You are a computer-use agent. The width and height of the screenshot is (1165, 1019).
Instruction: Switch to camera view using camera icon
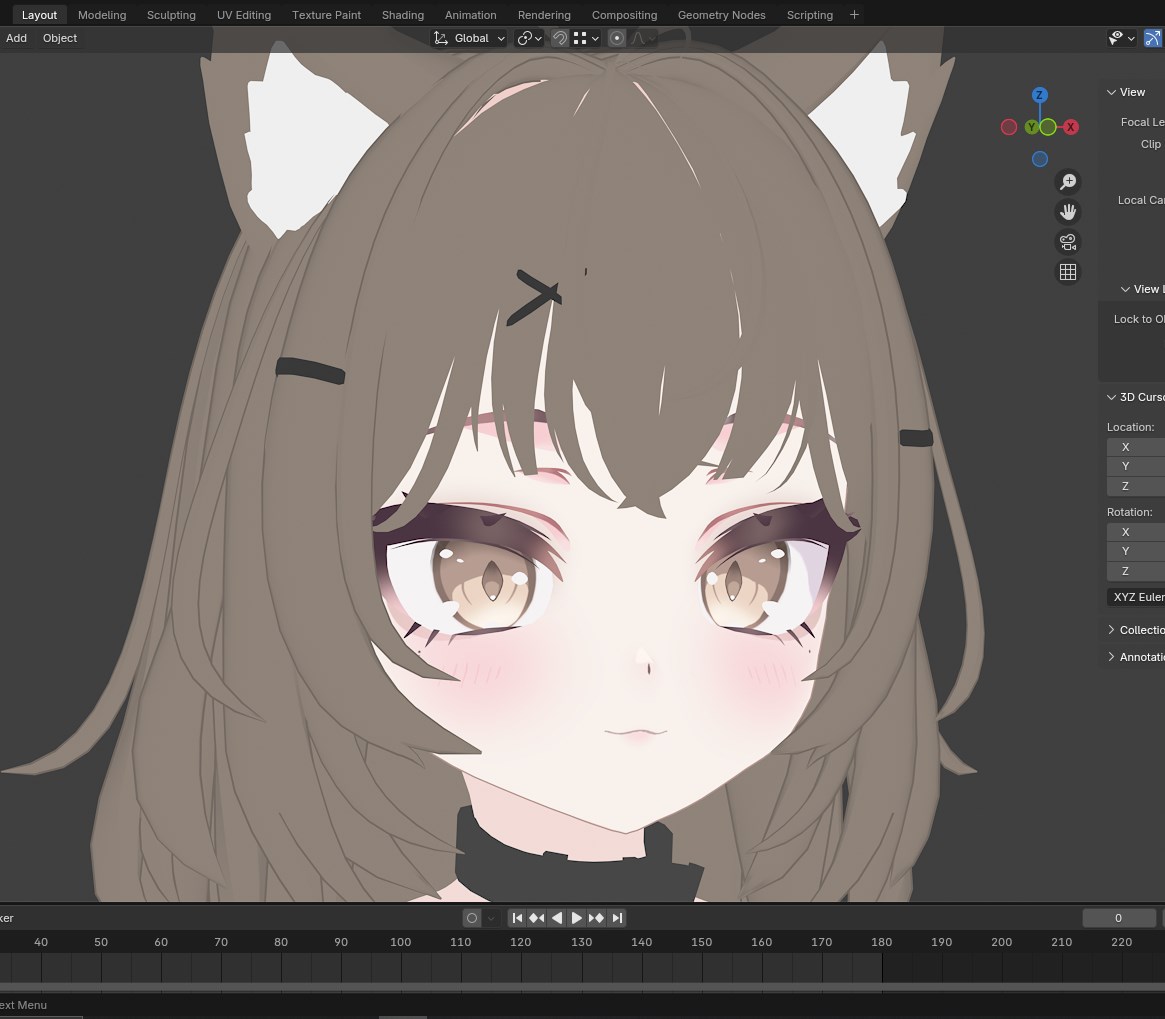(1068, 241)
